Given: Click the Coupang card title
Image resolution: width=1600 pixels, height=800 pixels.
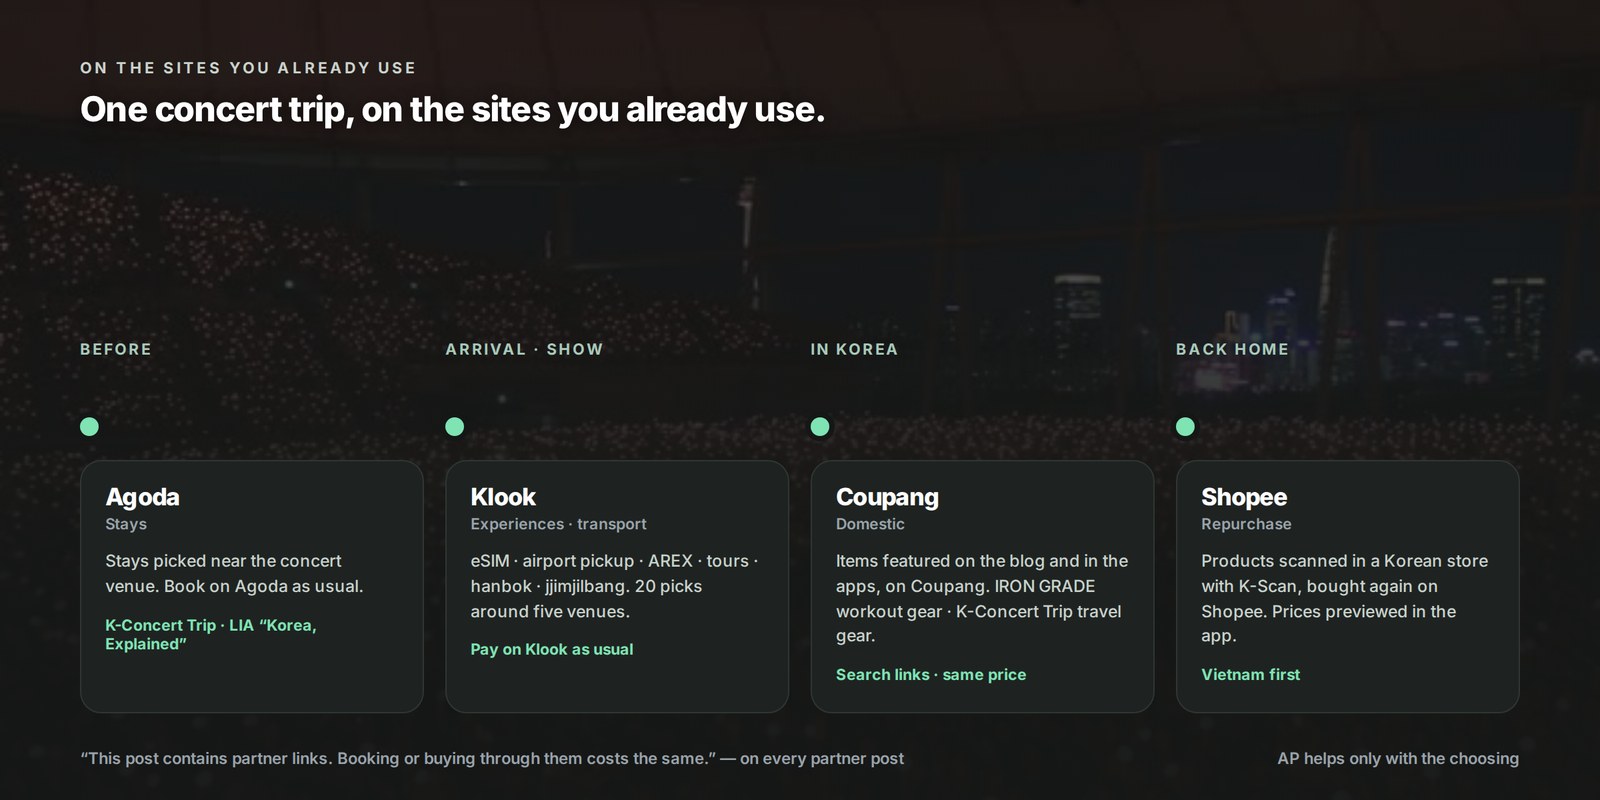Looking at the screenshot, I should 887,497.
